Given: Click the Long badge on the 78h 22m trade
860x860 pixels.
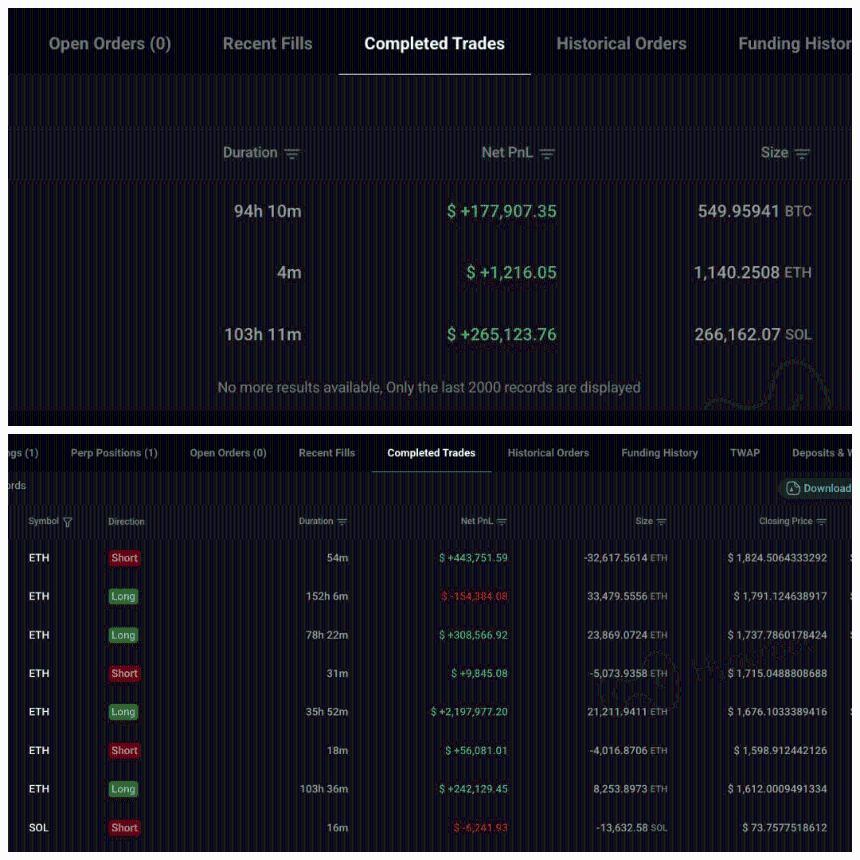Looking at the screenshot, I should click(123, 635).
